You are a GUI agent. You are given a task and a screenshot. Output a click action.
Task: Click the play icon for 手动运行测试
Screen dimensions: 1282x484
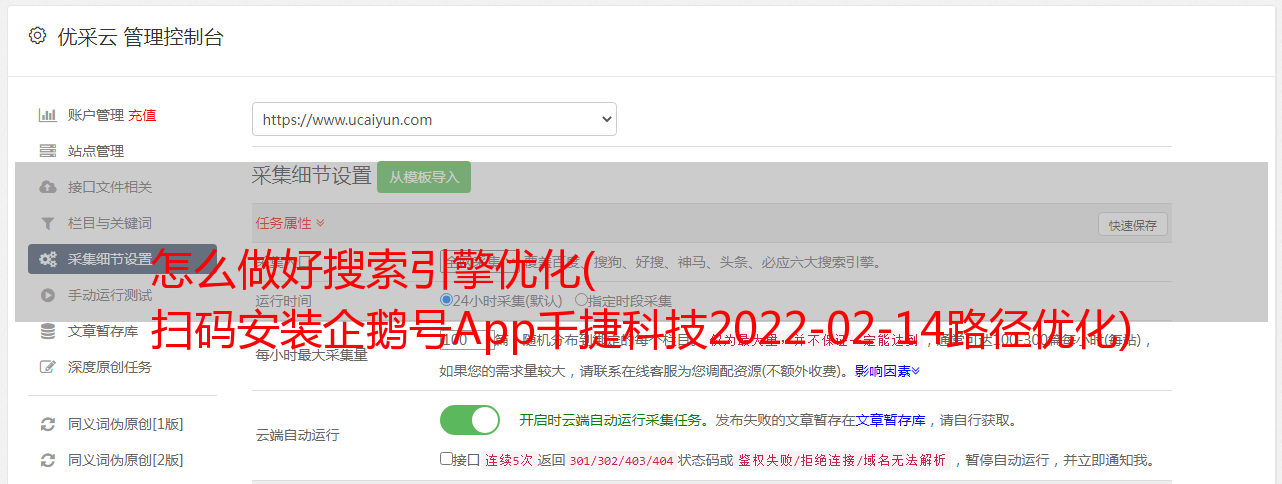tap(47, 295)
